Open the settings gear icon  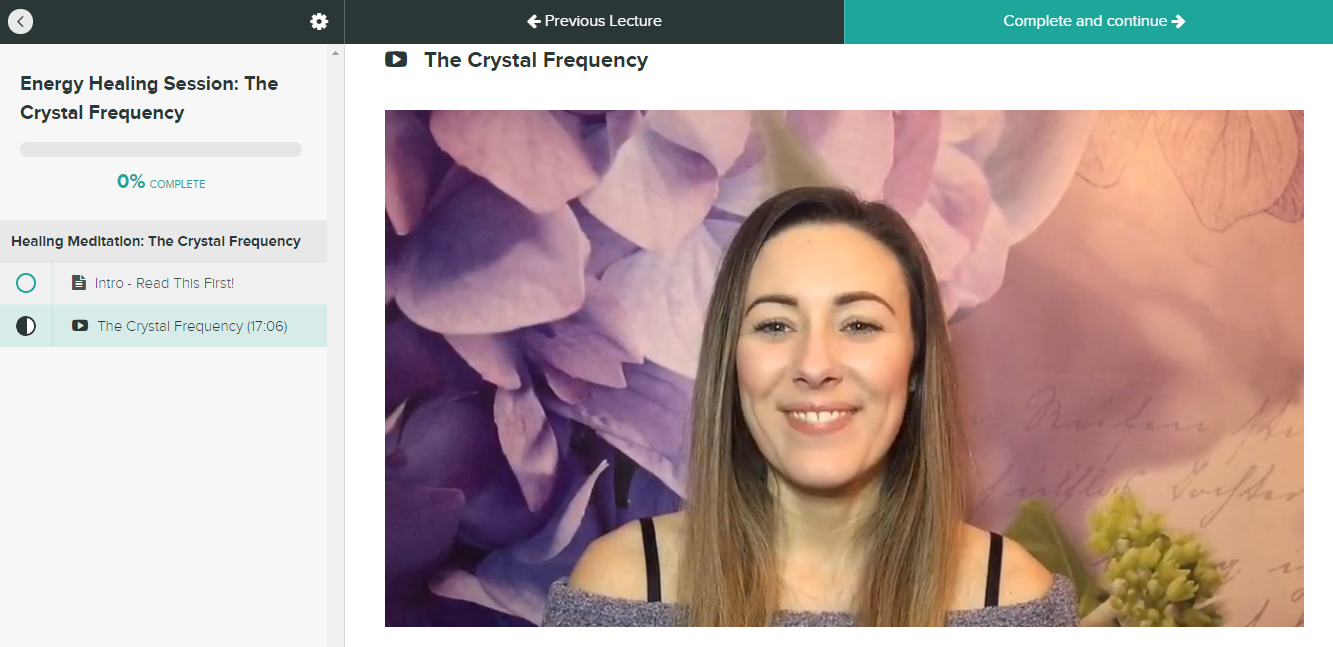tap(319, 21)
